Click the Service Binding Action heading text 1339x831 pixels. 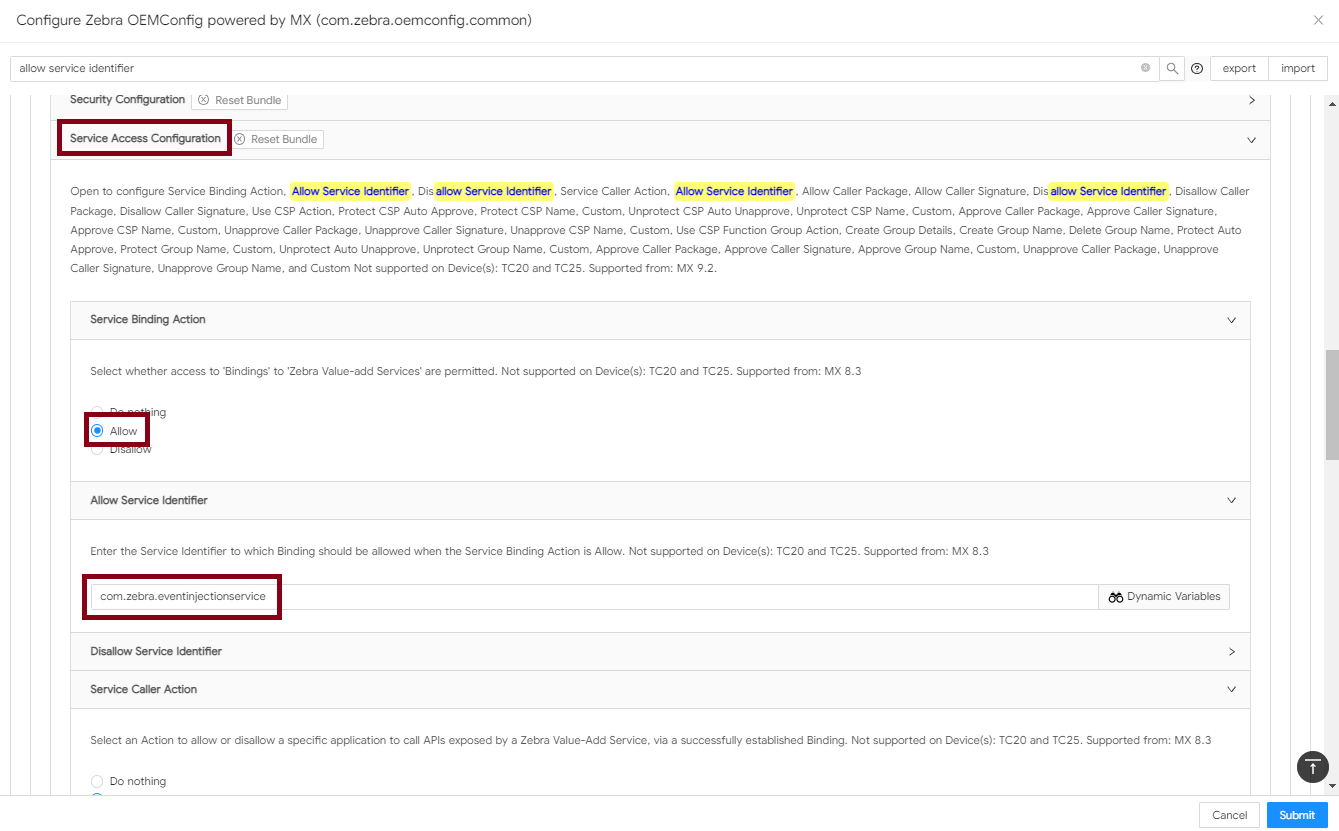pos(148,319)
